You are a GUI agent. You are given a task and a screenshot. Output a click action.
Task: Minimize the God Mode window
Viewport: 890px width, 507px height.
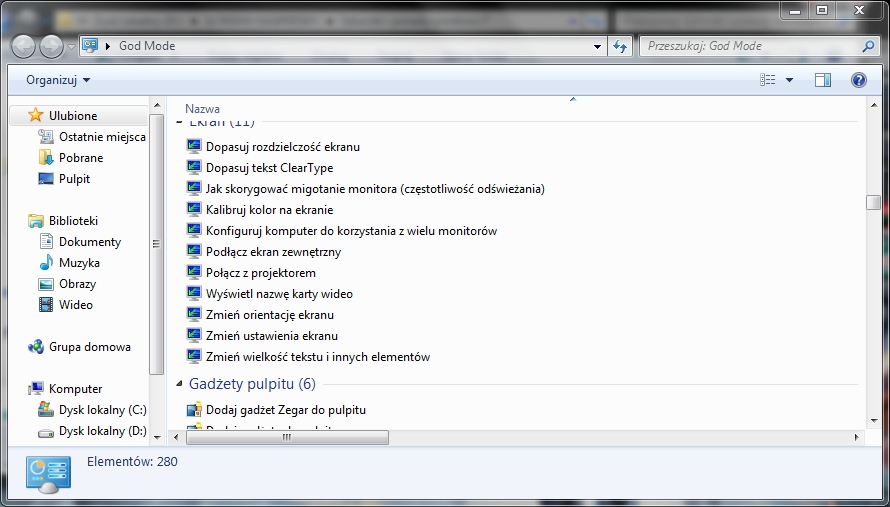coord(796,10)
